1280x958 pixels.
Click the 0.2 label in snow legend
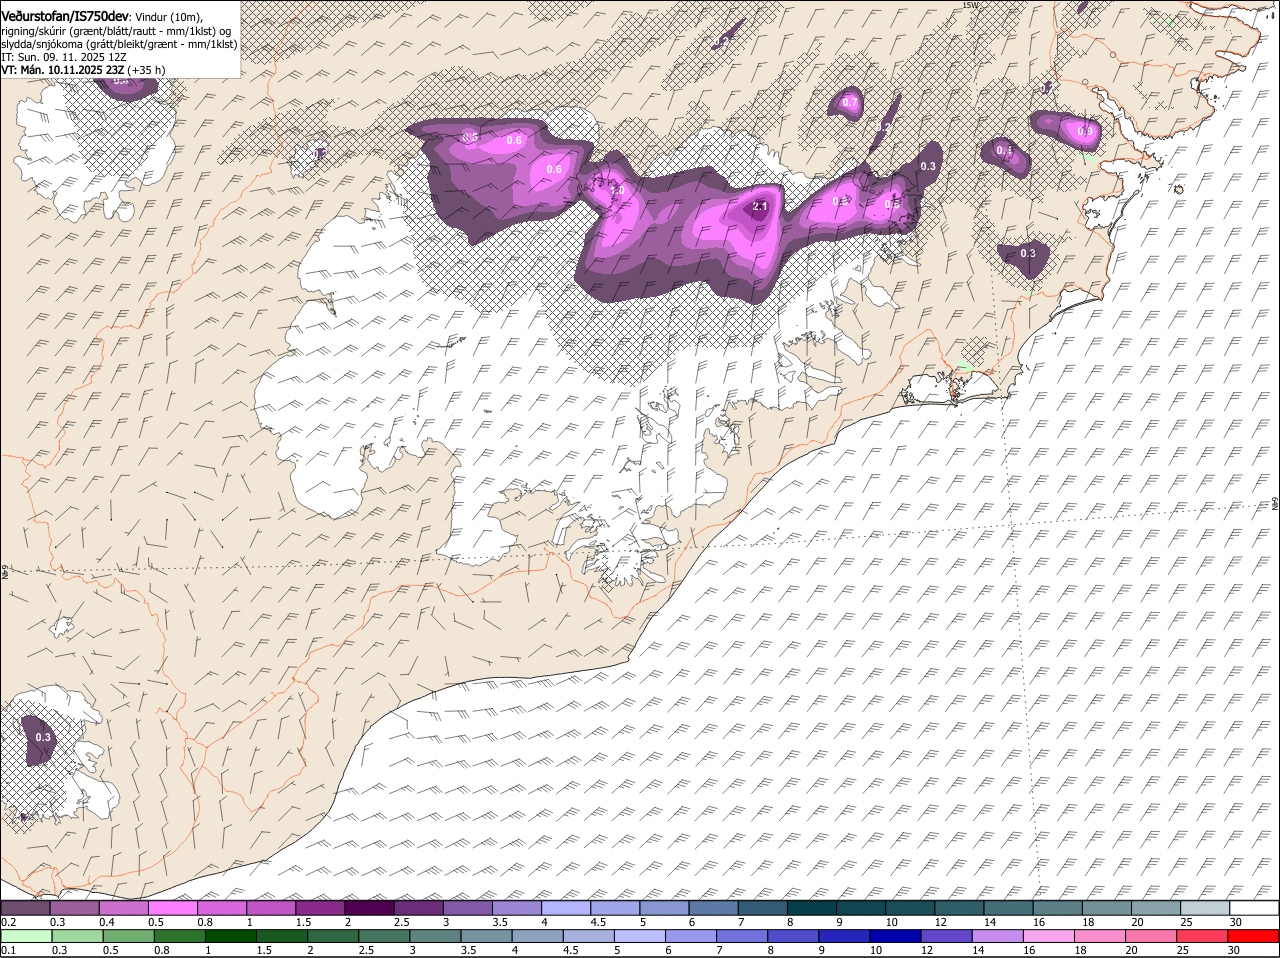(8, 921)
